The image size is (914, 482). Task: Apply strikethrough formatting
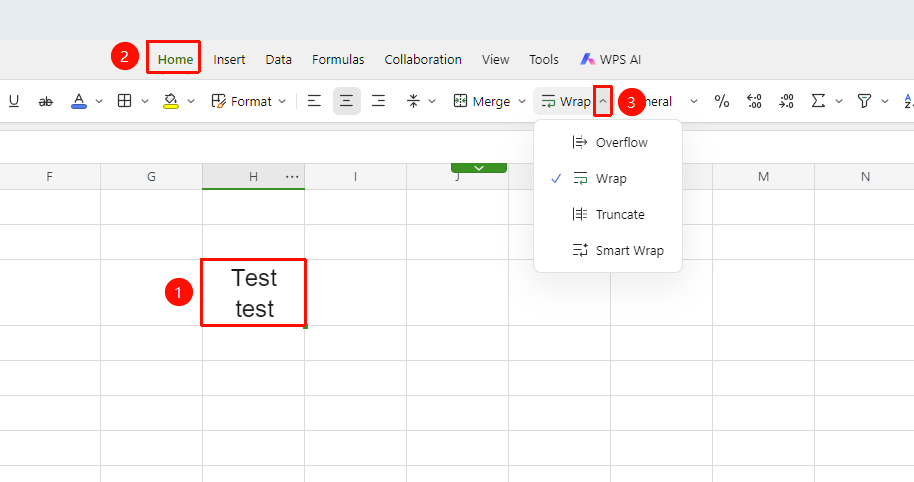pos(45,101)
